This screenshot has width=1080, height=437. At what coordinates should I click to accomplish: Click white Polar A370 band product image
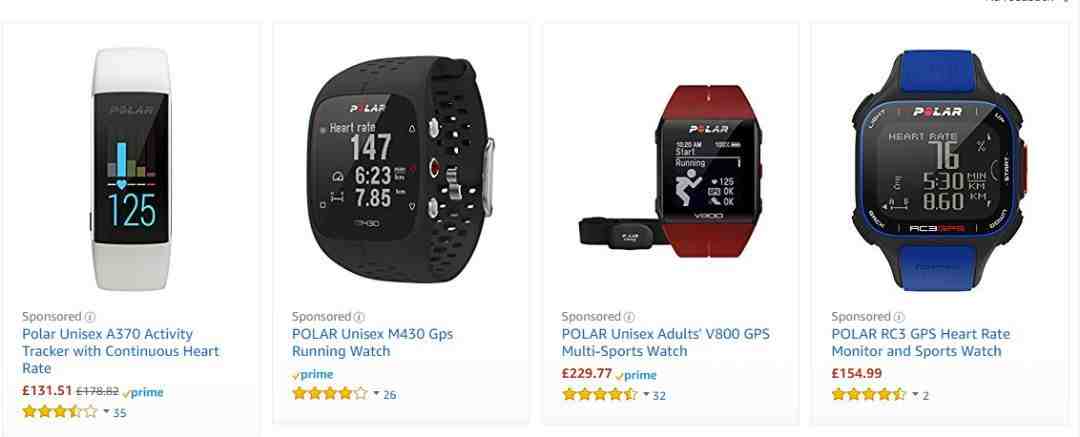coord(131,168)
